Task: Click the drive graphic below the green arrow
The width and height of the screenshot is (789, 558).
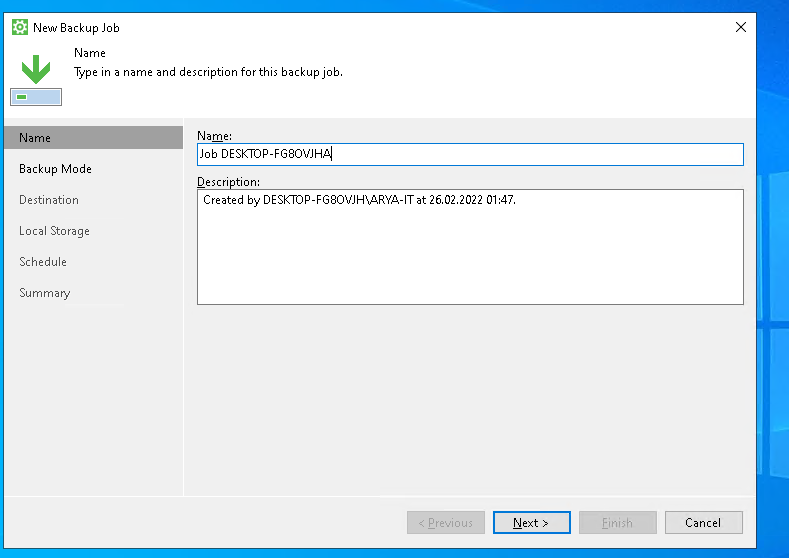Action: [x=36, y=97]
